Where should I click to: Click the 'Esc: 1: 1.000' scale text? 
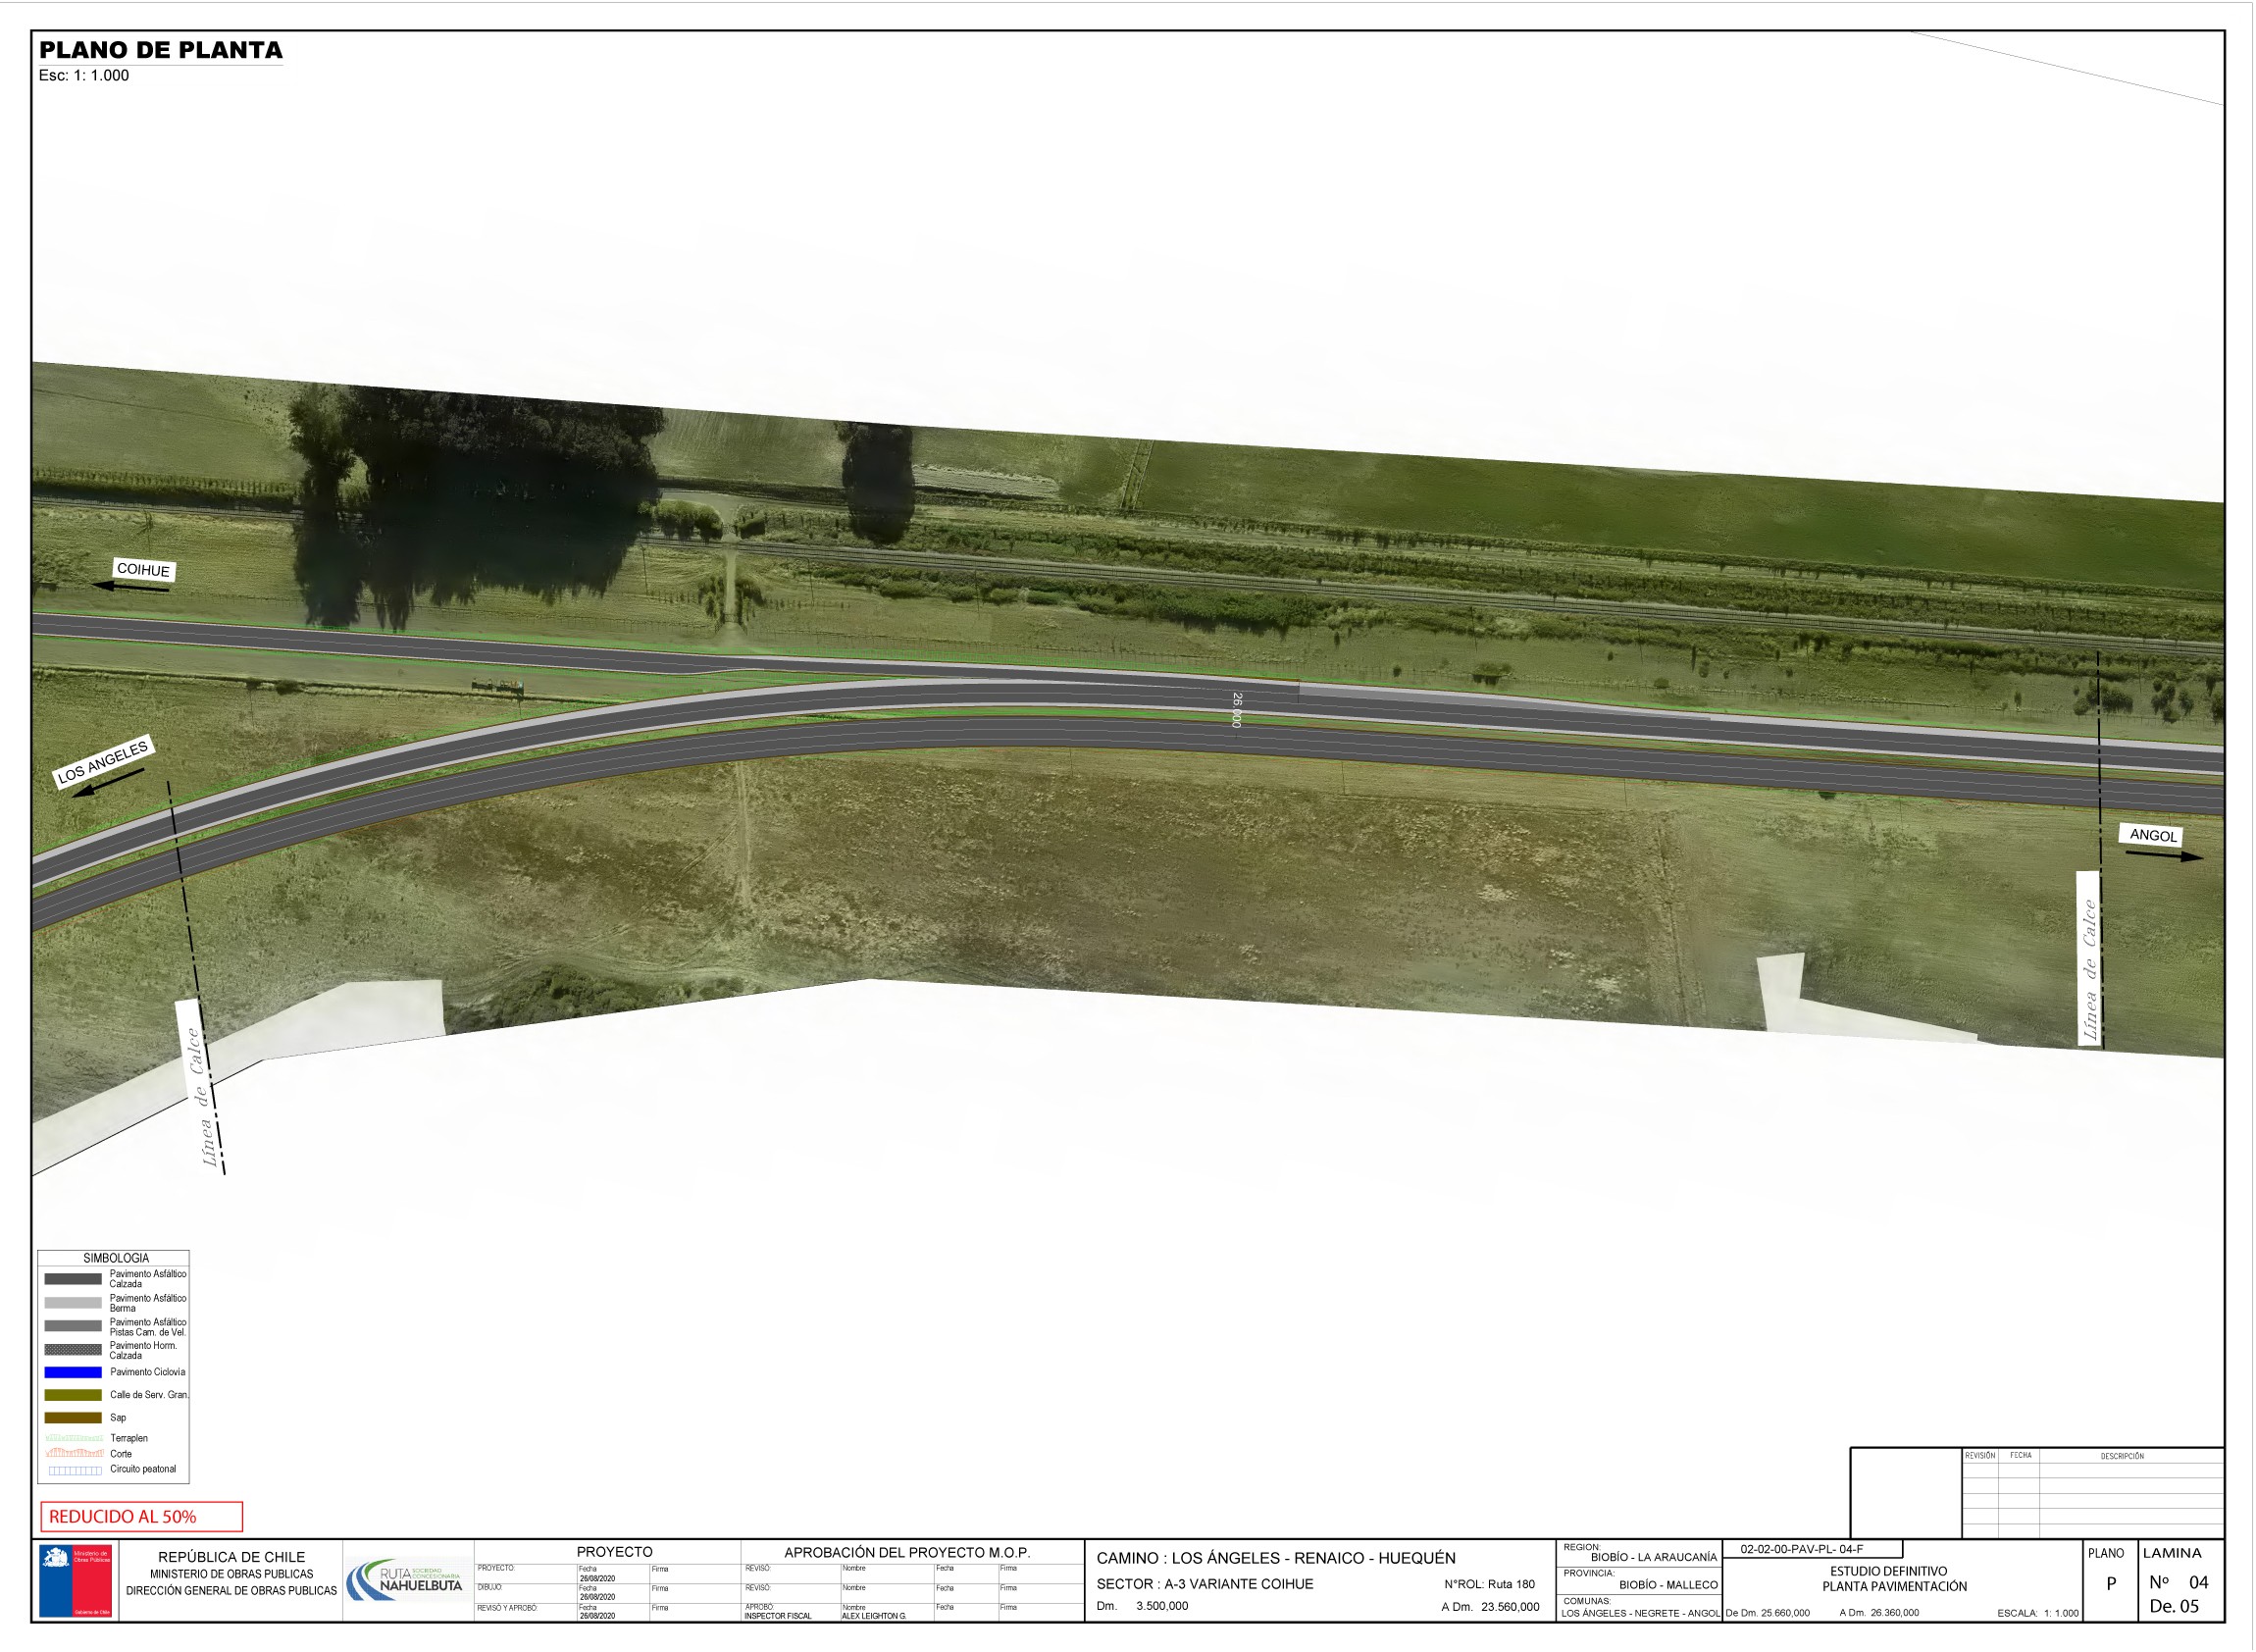(x=84, y=76)
